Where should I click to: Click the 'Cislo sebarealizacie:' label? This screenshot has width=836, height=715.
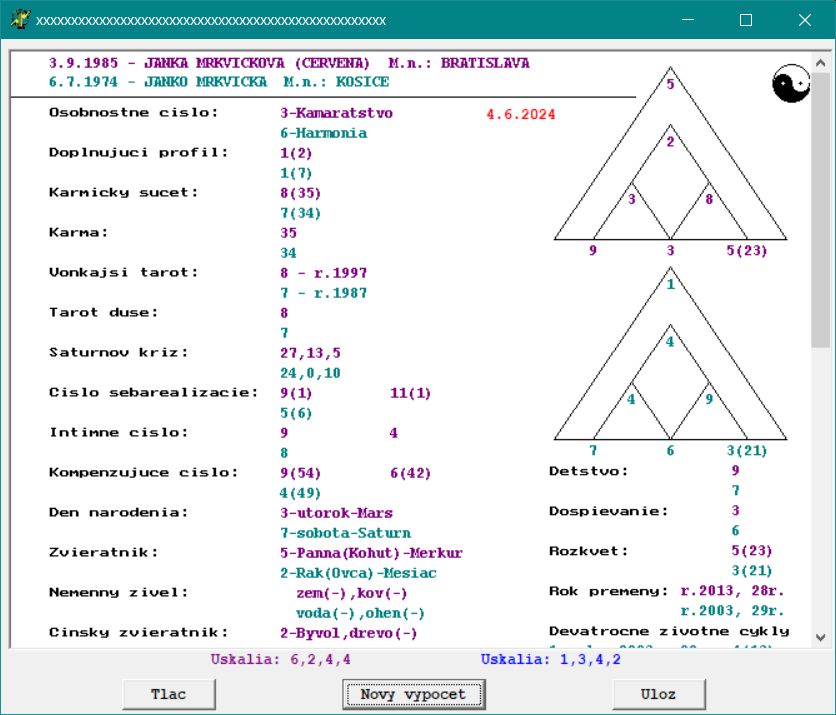[x=154, y=392]
